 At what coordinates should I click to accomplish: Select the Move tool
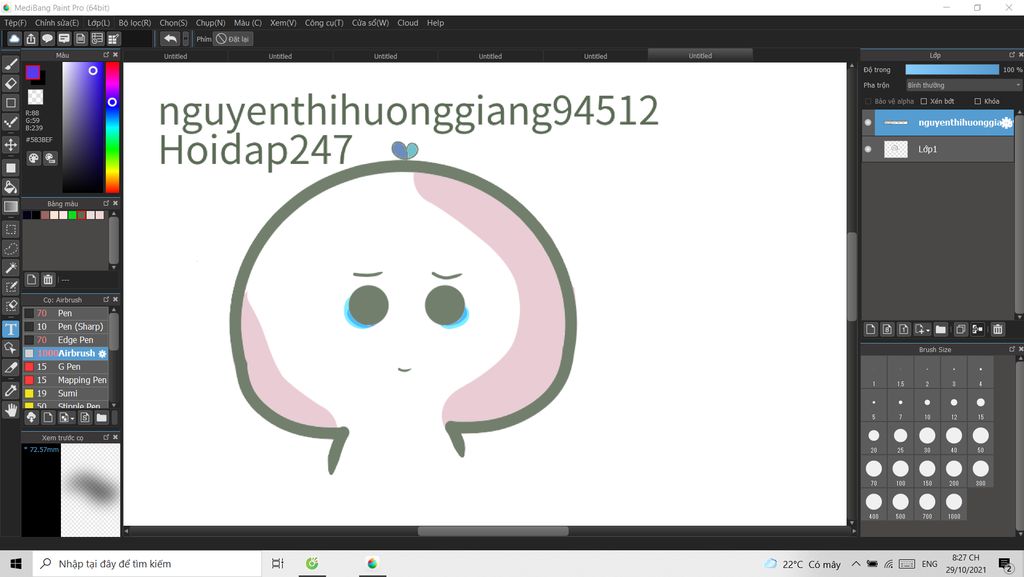point(10,144)
